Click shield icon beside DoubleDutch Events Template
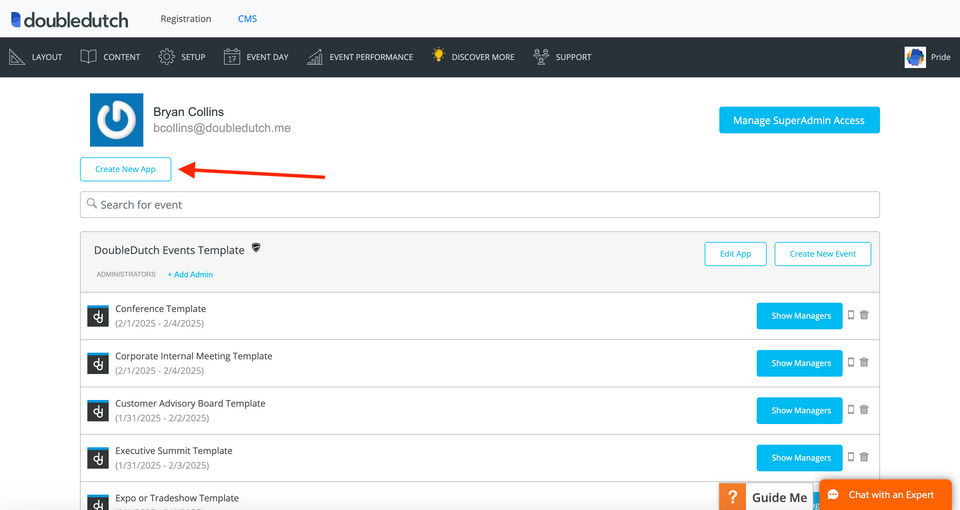 (x=256, y=247)
